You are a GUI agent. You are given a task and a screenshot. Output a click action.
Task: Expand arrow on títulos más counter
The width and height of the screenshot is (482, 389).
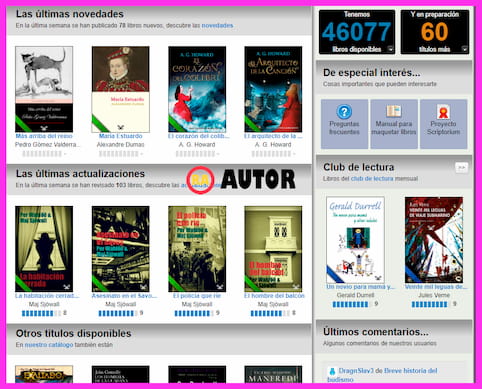click(465, 49)
